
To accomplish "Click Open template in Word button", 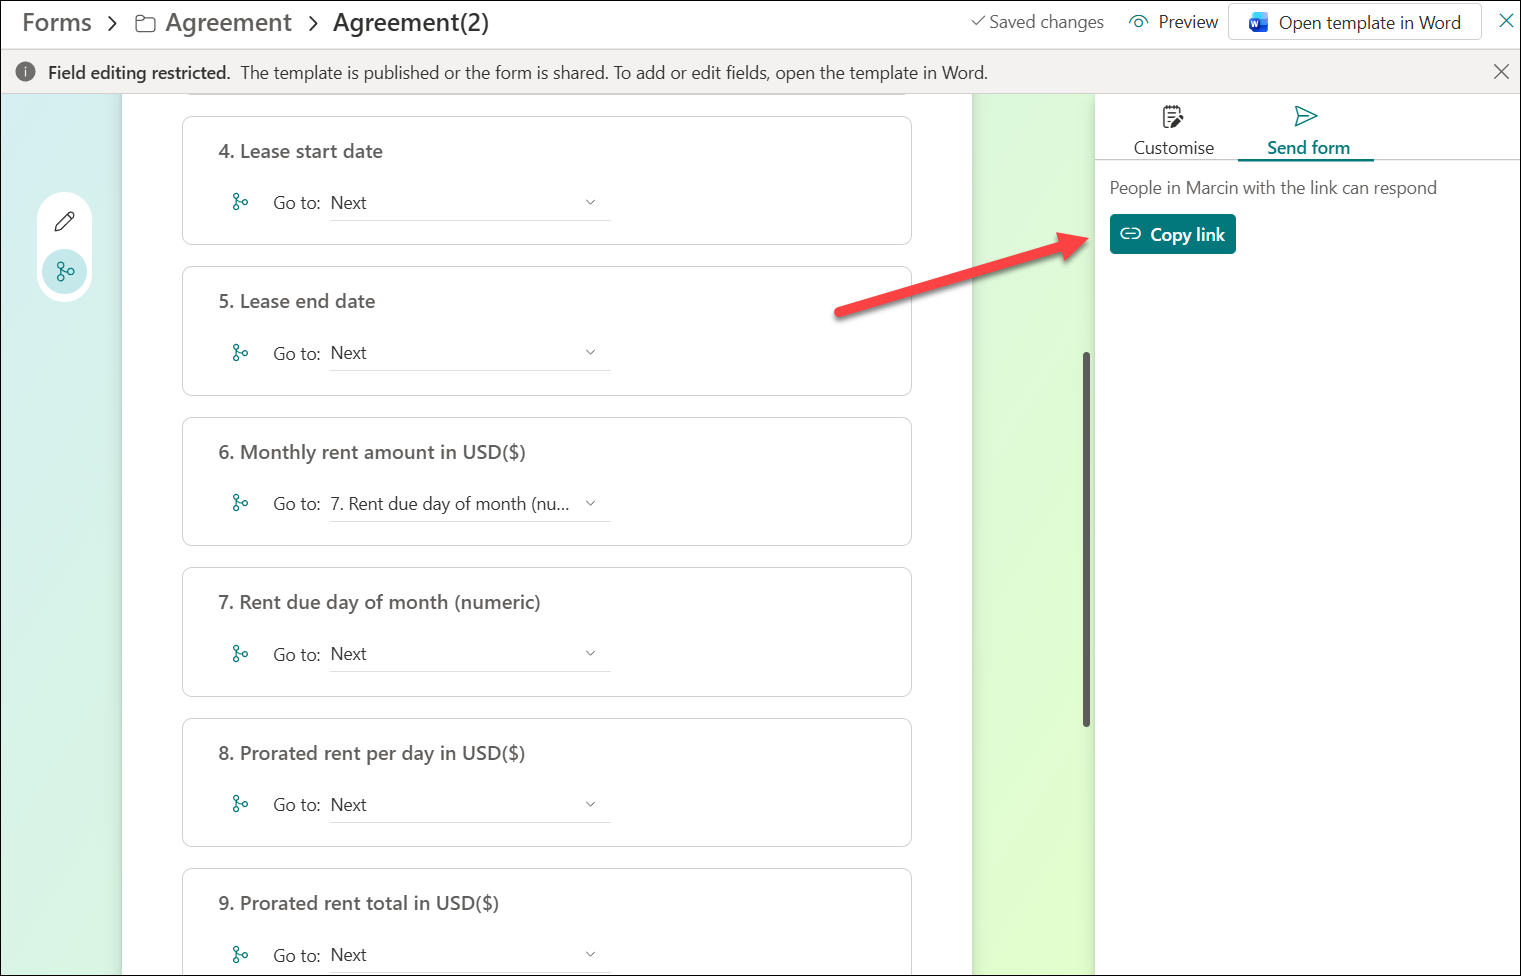I will (x=1355, y=23).
